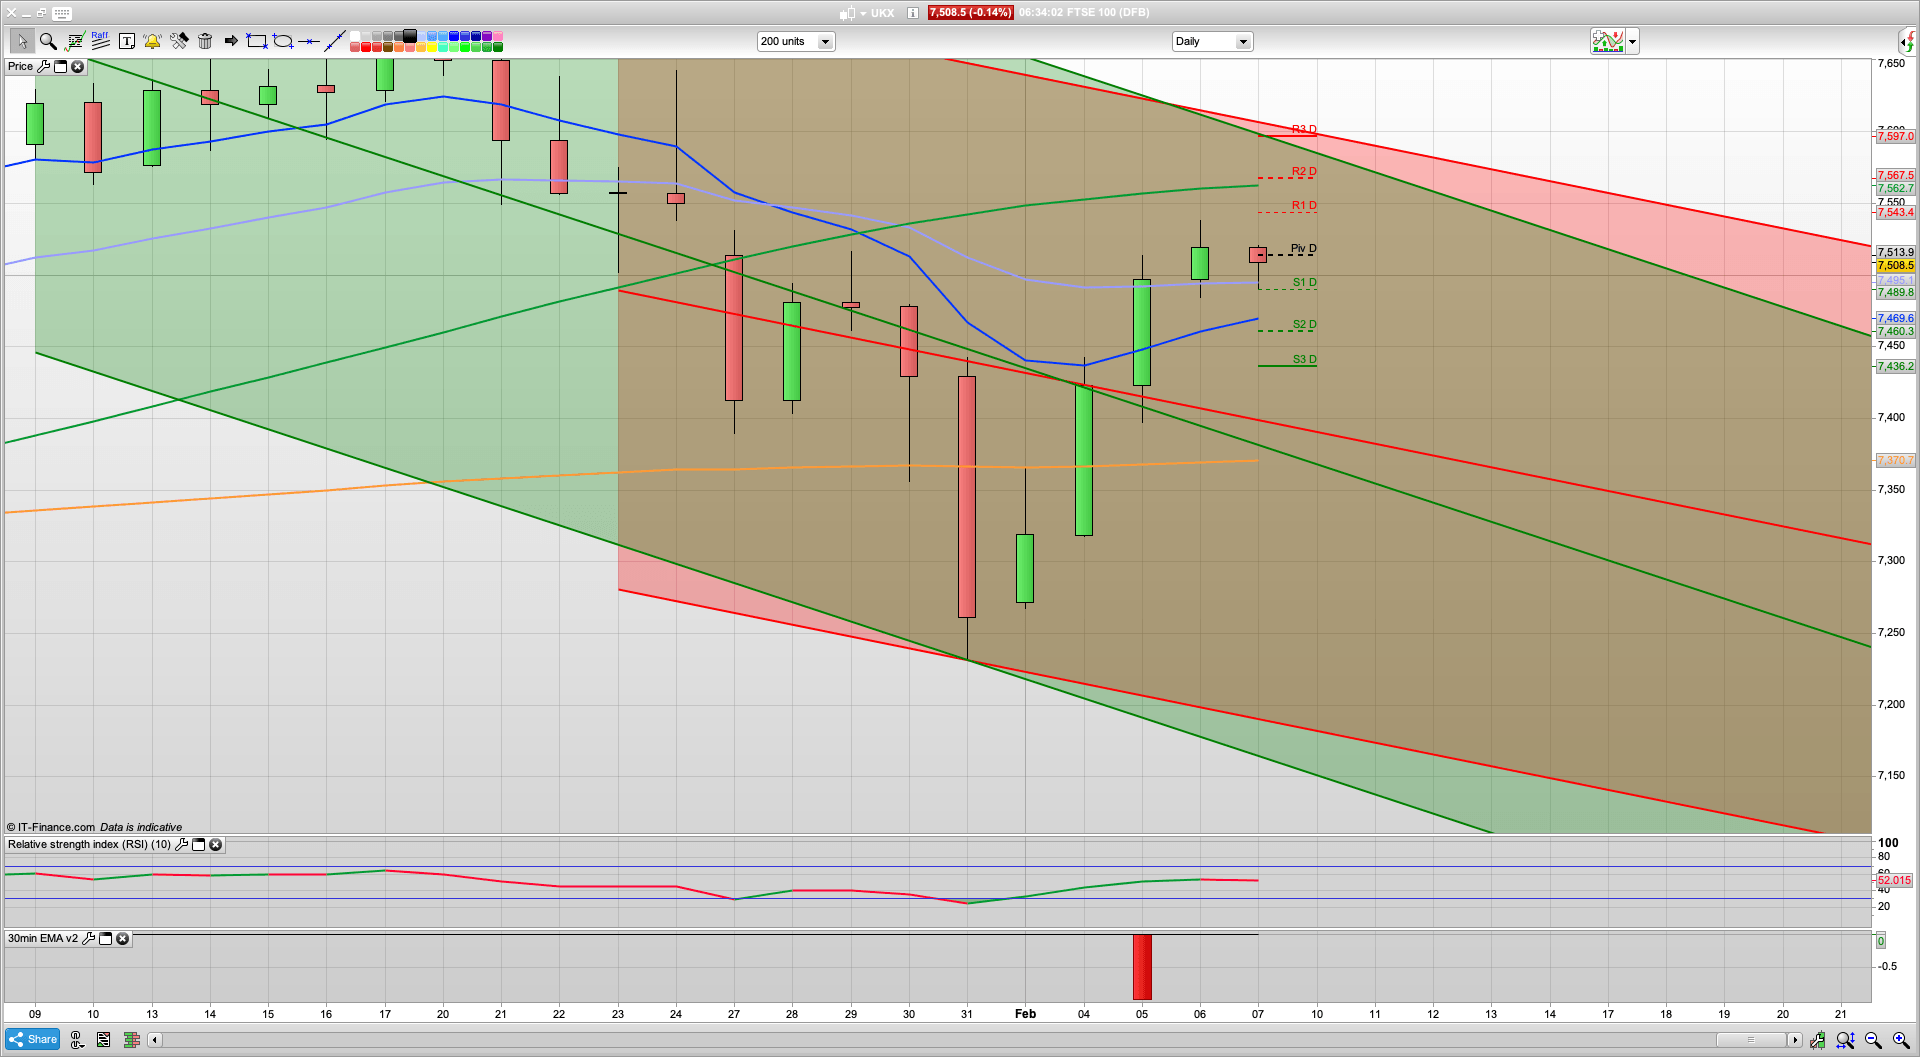Choose the text annotation tool

tap(126, 41)
